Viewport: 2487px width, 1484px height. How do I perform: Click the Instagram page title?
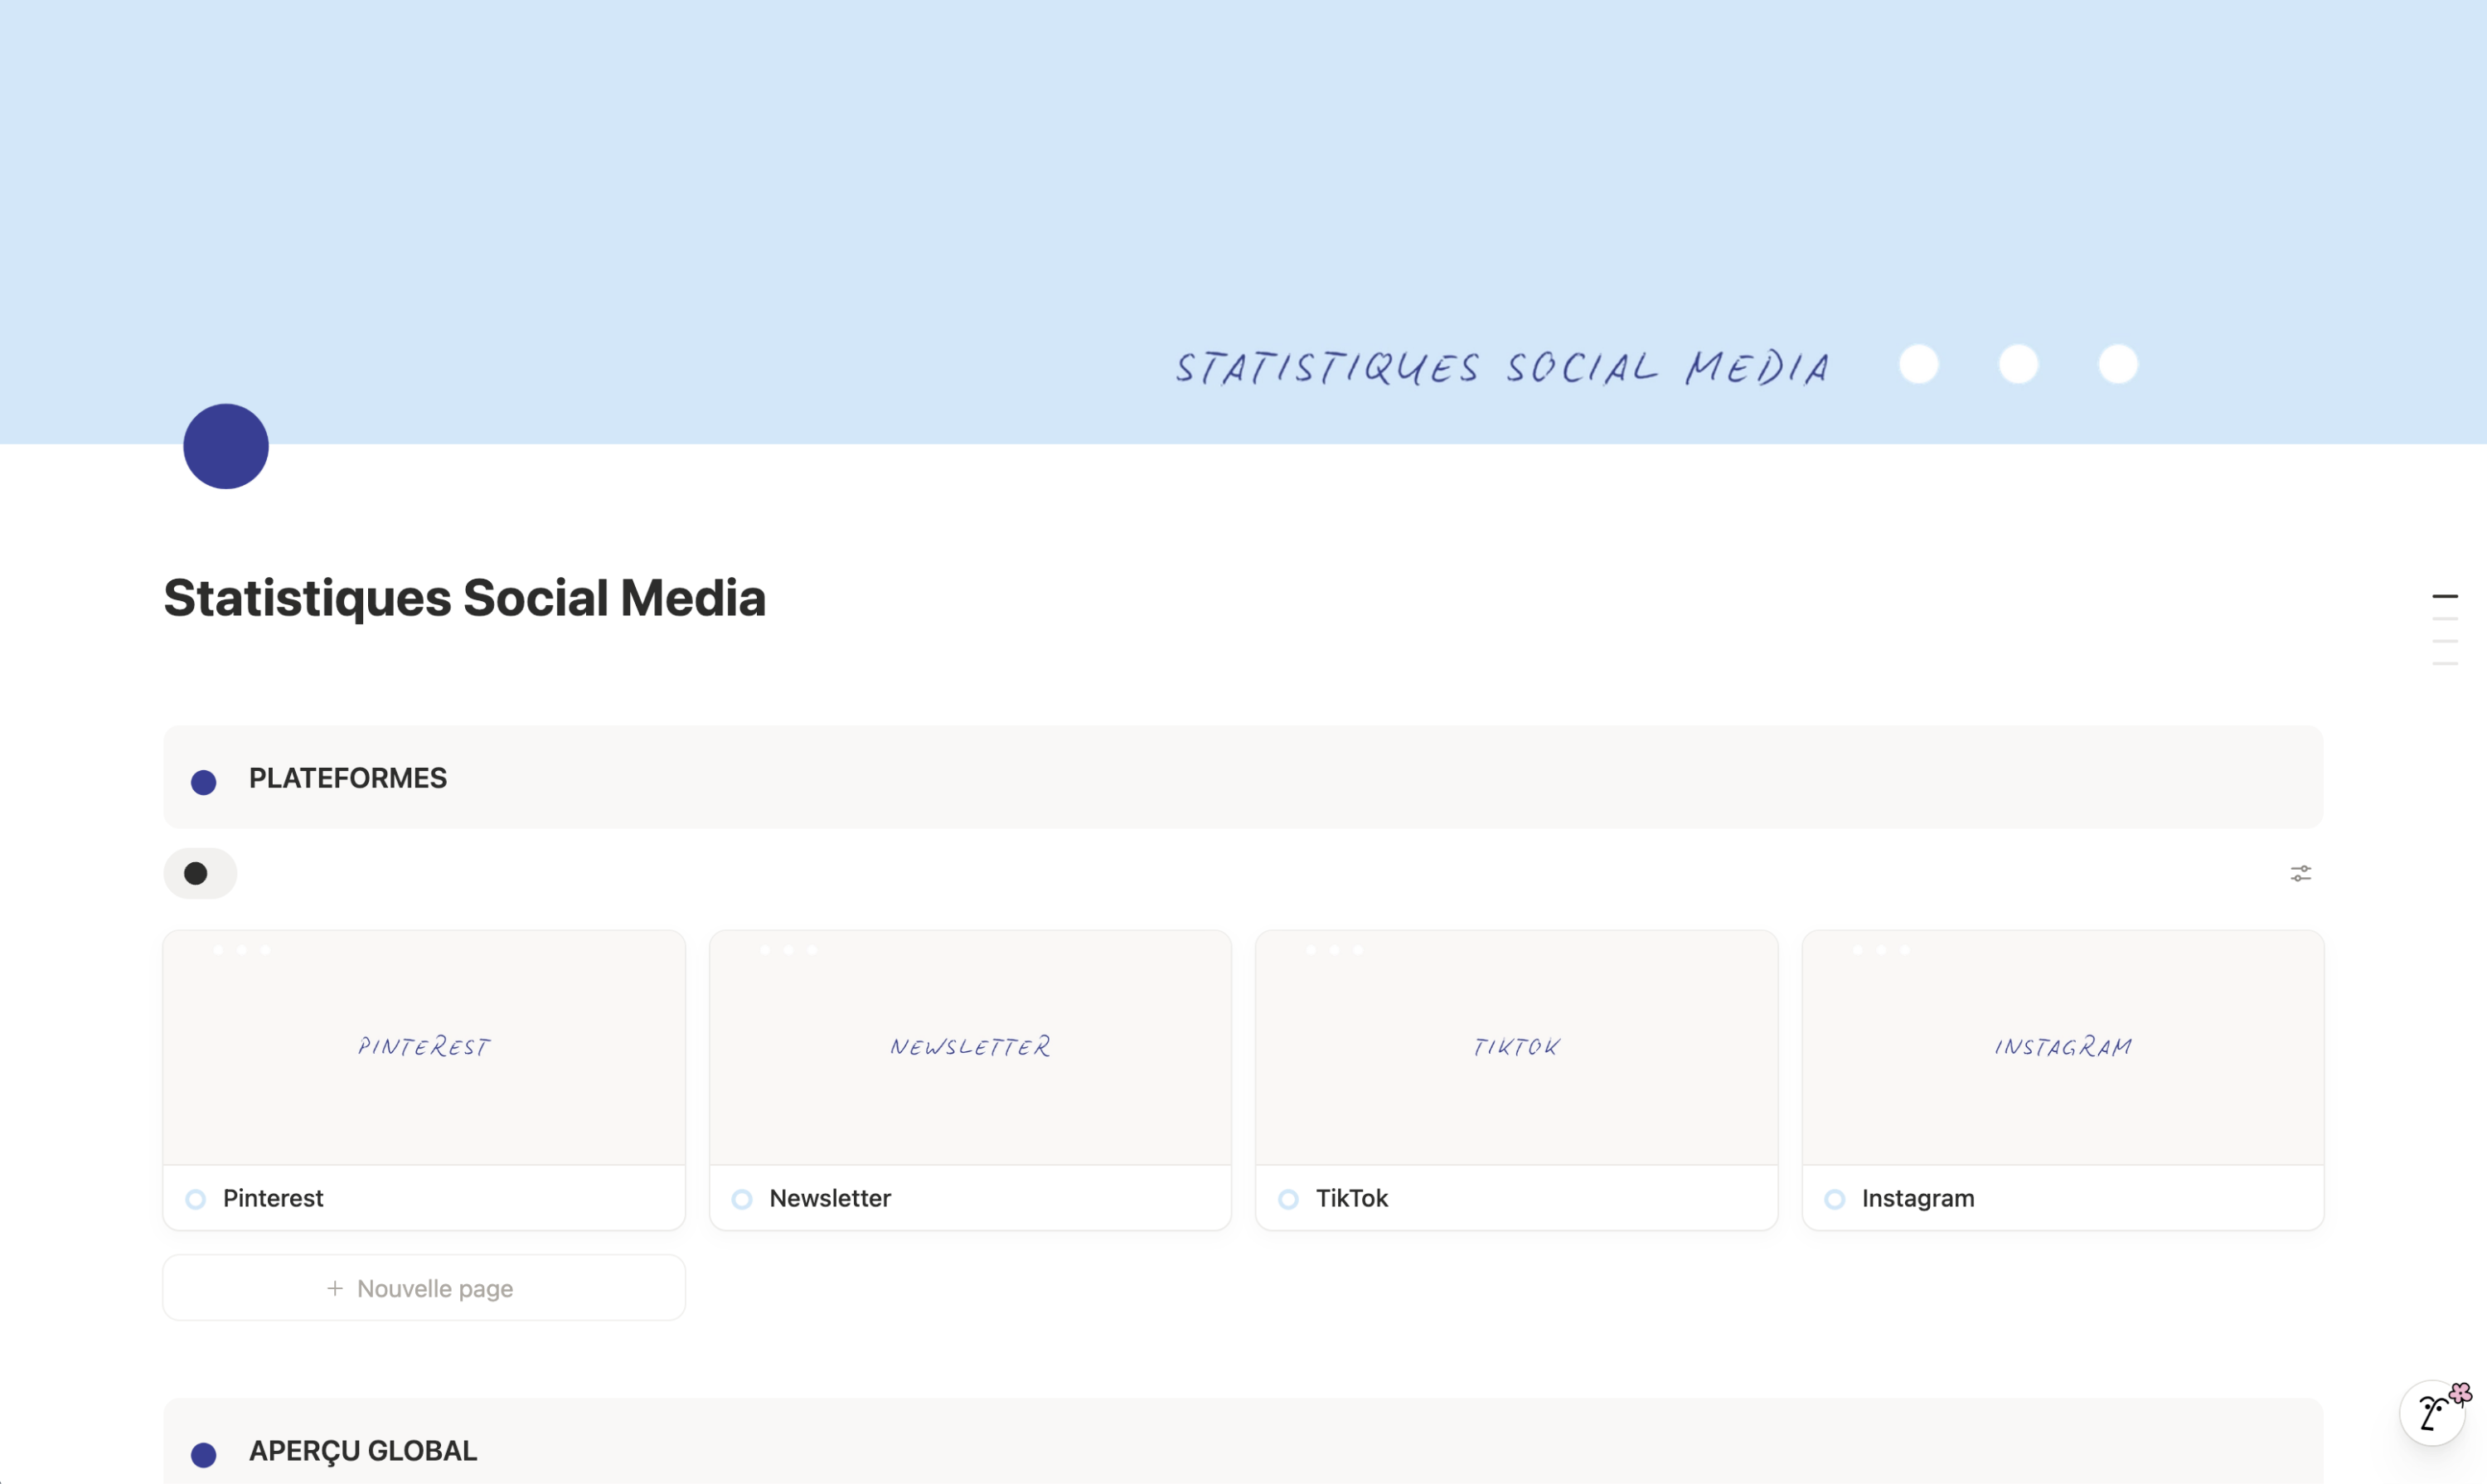pos(1918,1198)
